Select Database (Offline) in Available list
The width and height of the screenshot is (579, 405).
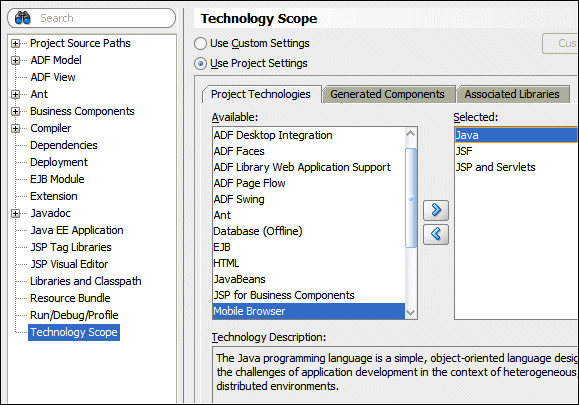309,231
